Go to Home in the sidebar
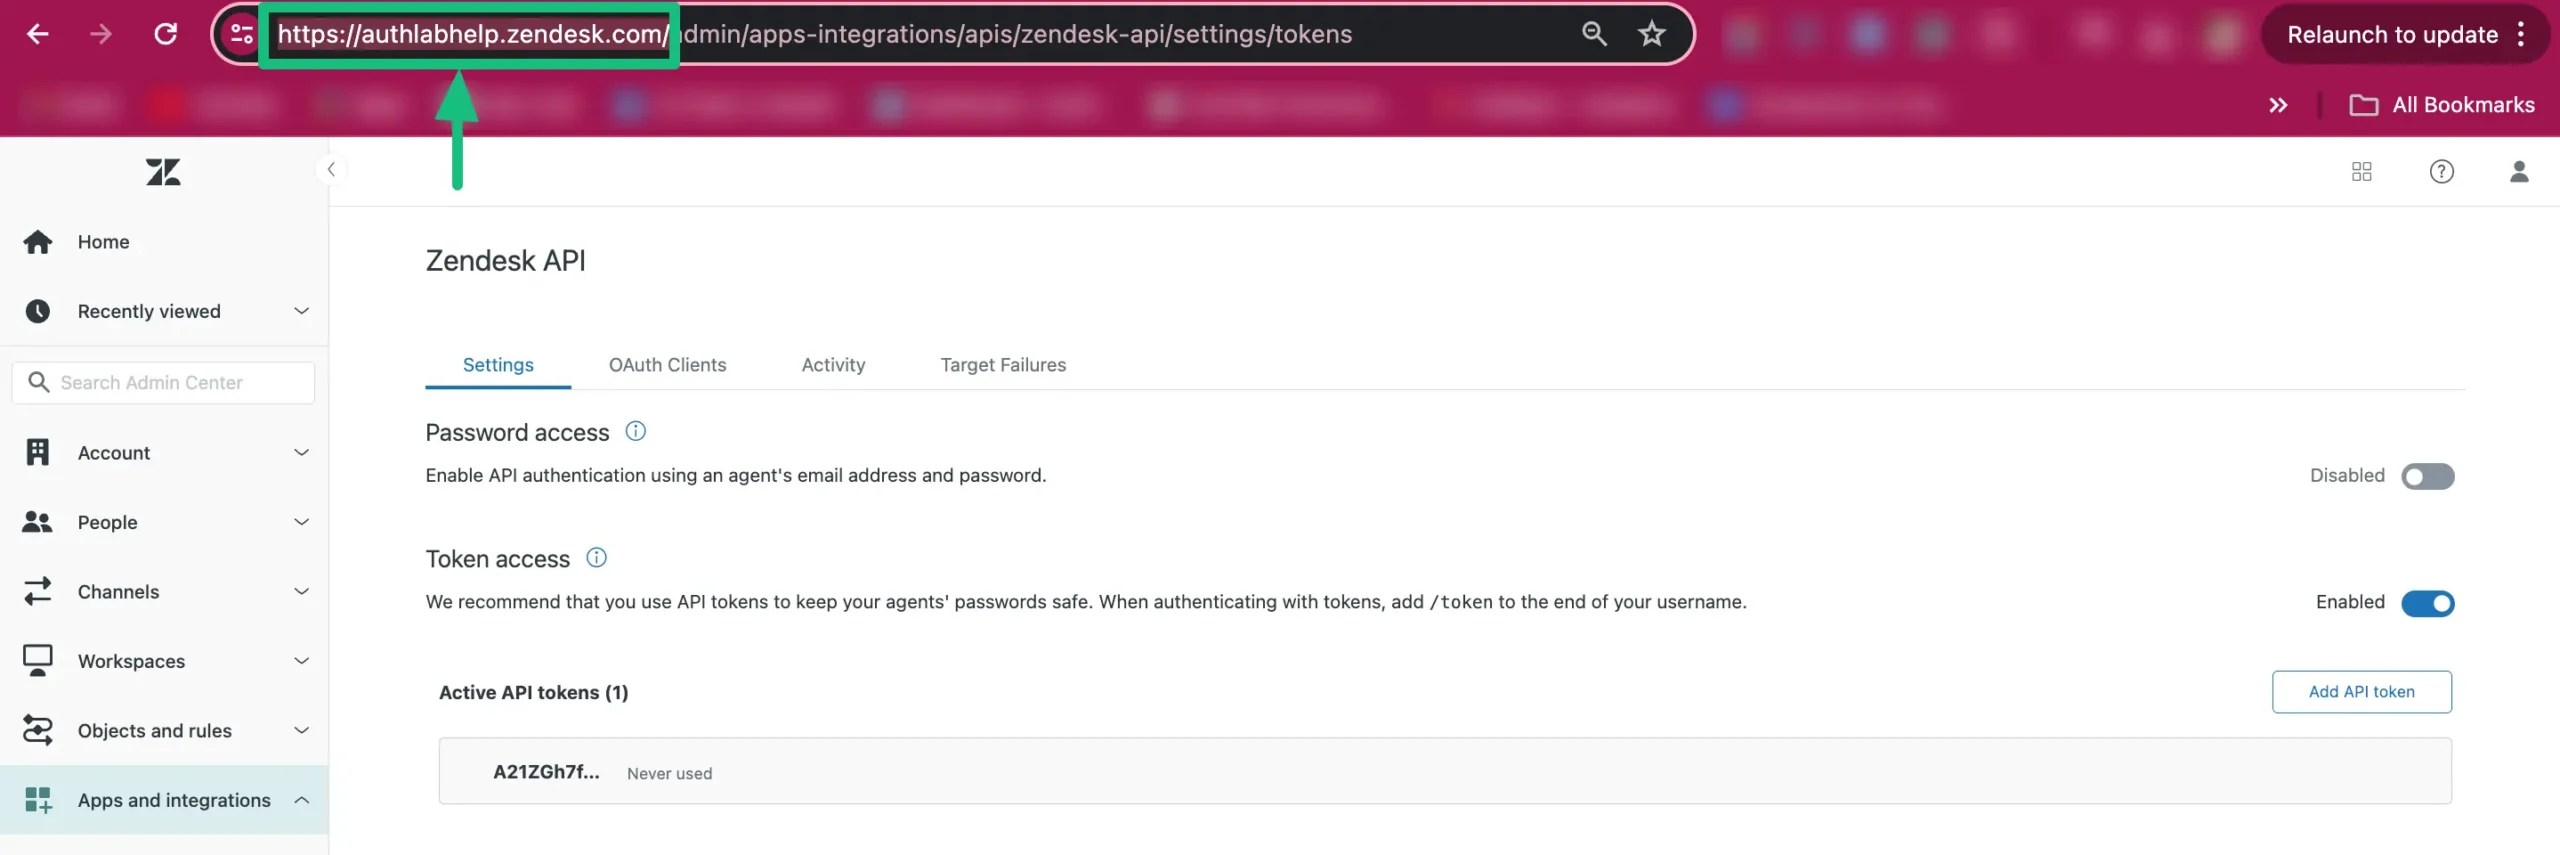This screenshot has height=855, width=2560. pyautogui.click(x=165, y=242)
